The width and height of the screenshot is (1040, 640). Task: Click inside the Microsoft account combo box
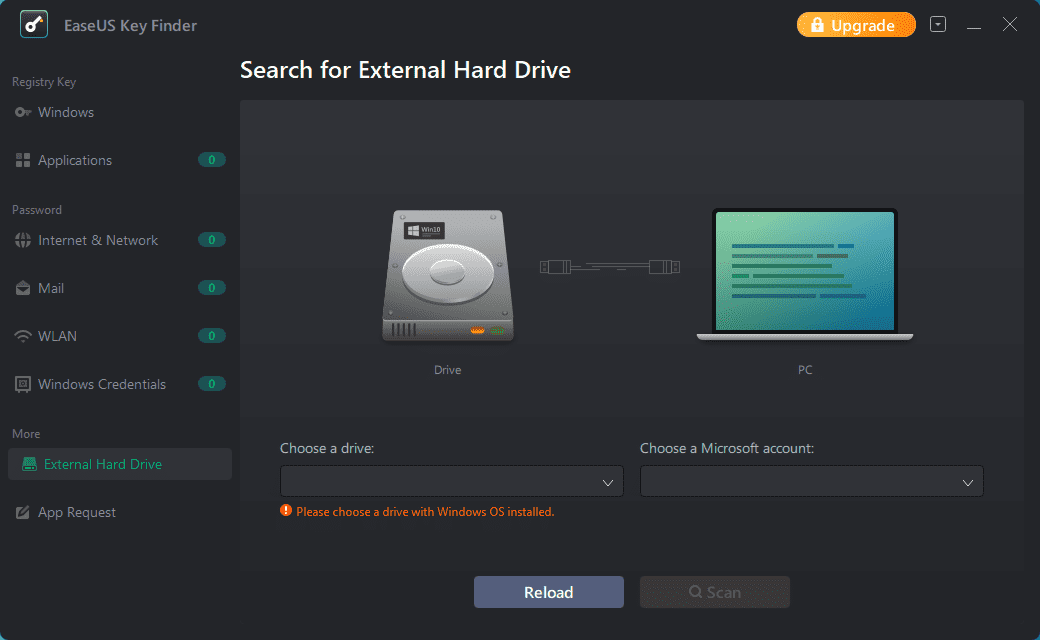click(x=811, y=481)
